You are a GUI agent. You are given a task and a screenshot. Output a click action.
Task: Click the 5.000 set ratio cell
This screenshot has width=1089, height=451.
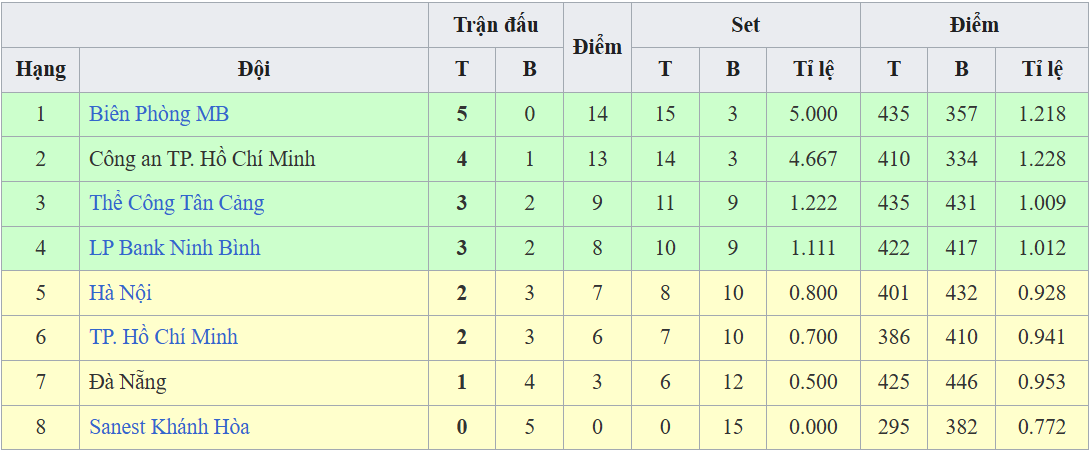pyautogui.click(x=813, y=114)
